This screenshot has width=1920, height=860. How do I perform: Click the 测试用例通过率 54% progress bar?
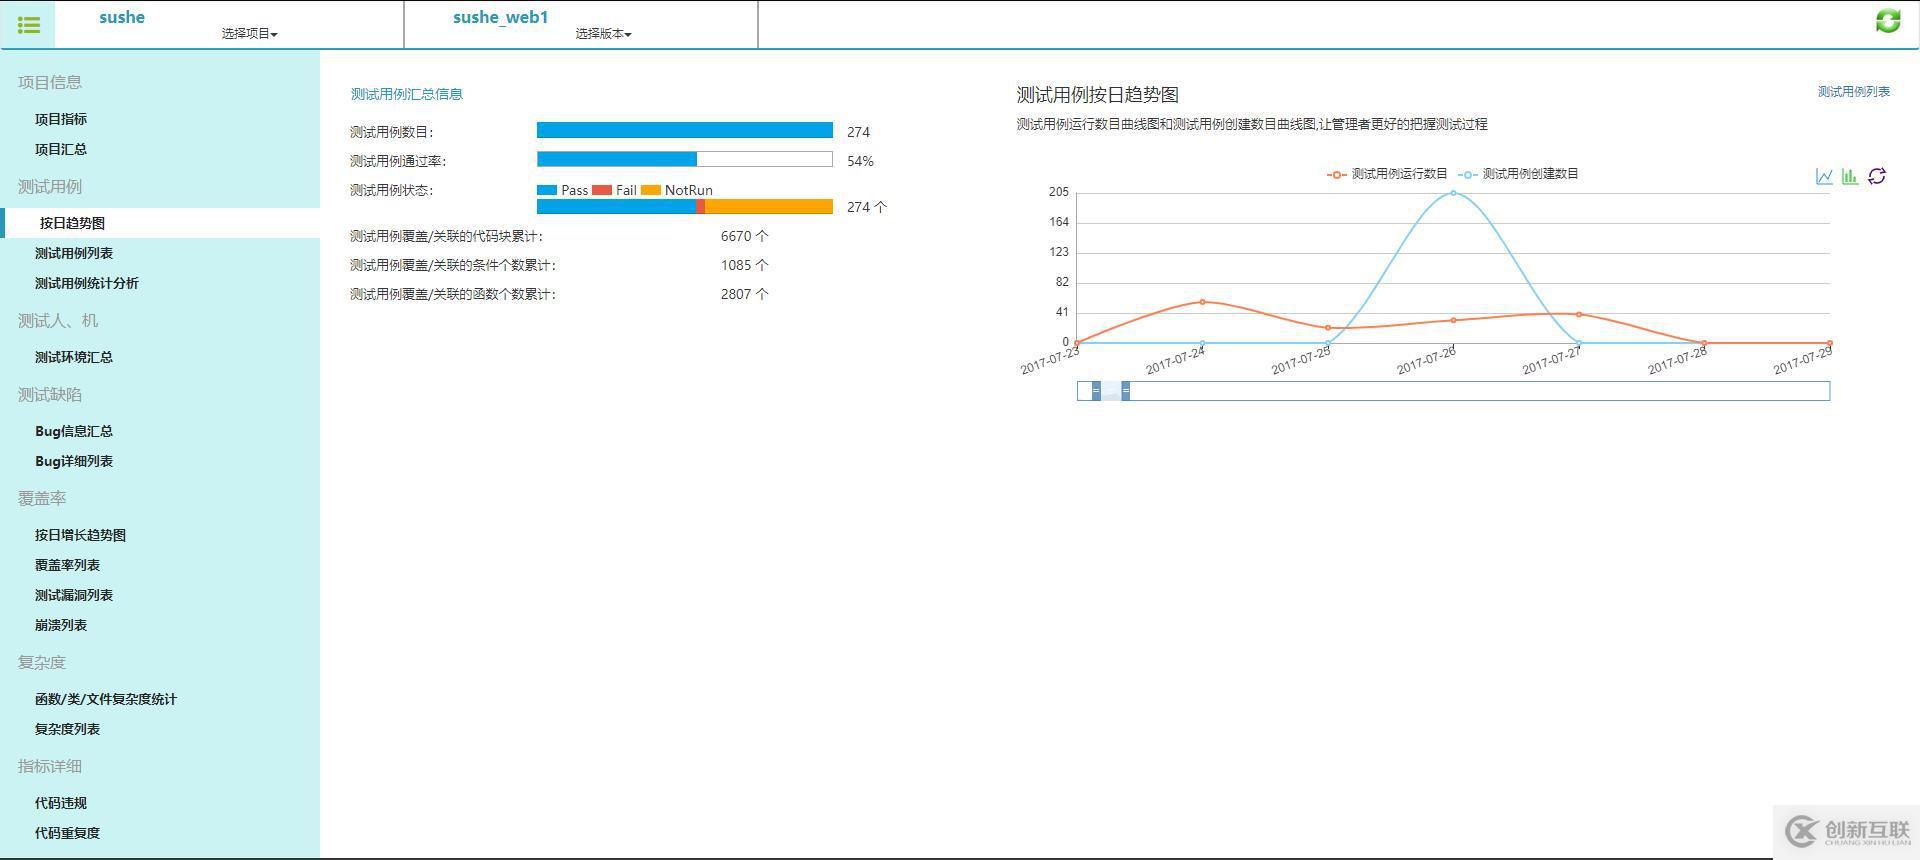click(685, 159)
